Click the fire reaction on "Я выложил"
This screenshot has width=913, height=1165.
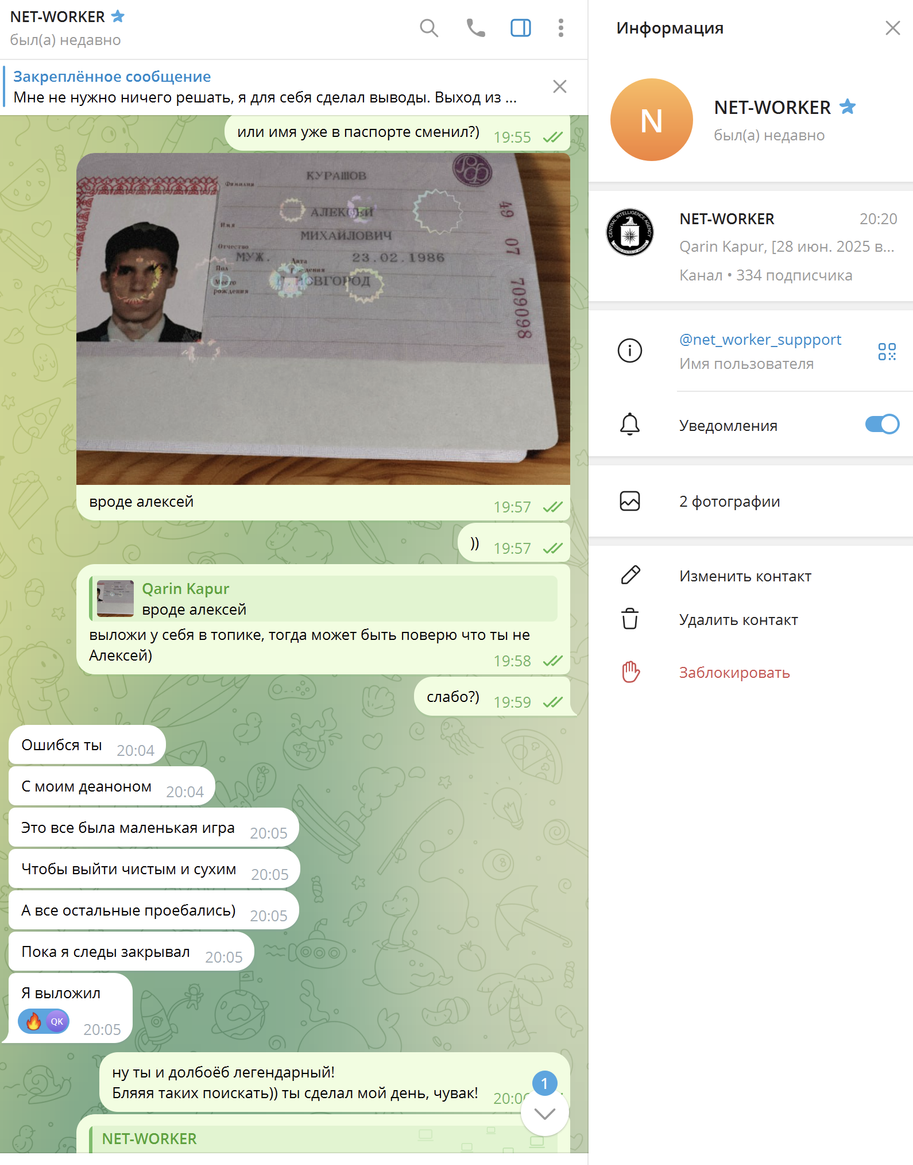34,1021
